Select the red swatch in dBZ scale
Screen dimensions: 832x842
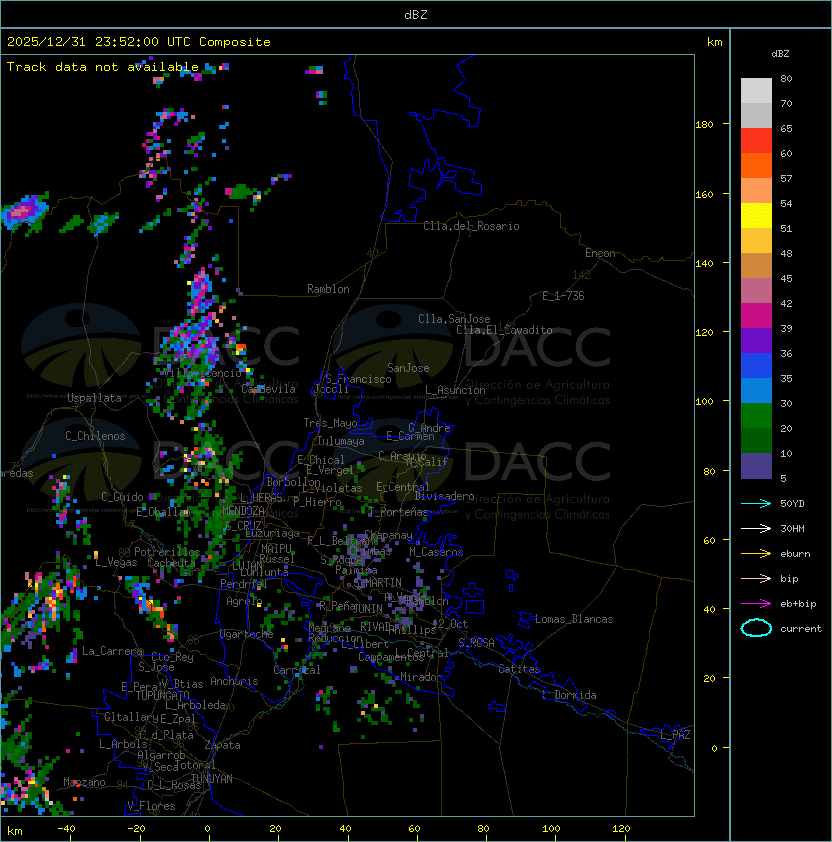point(756,141)
